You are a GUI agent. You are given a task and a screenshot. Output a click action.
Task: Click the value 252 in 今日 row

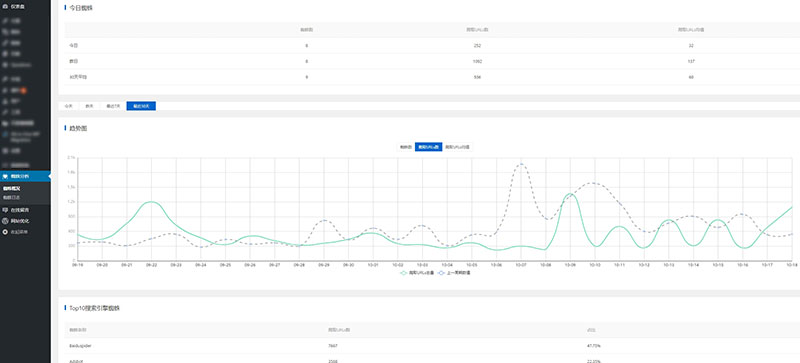pyautogui.click(x=477, y=45)
